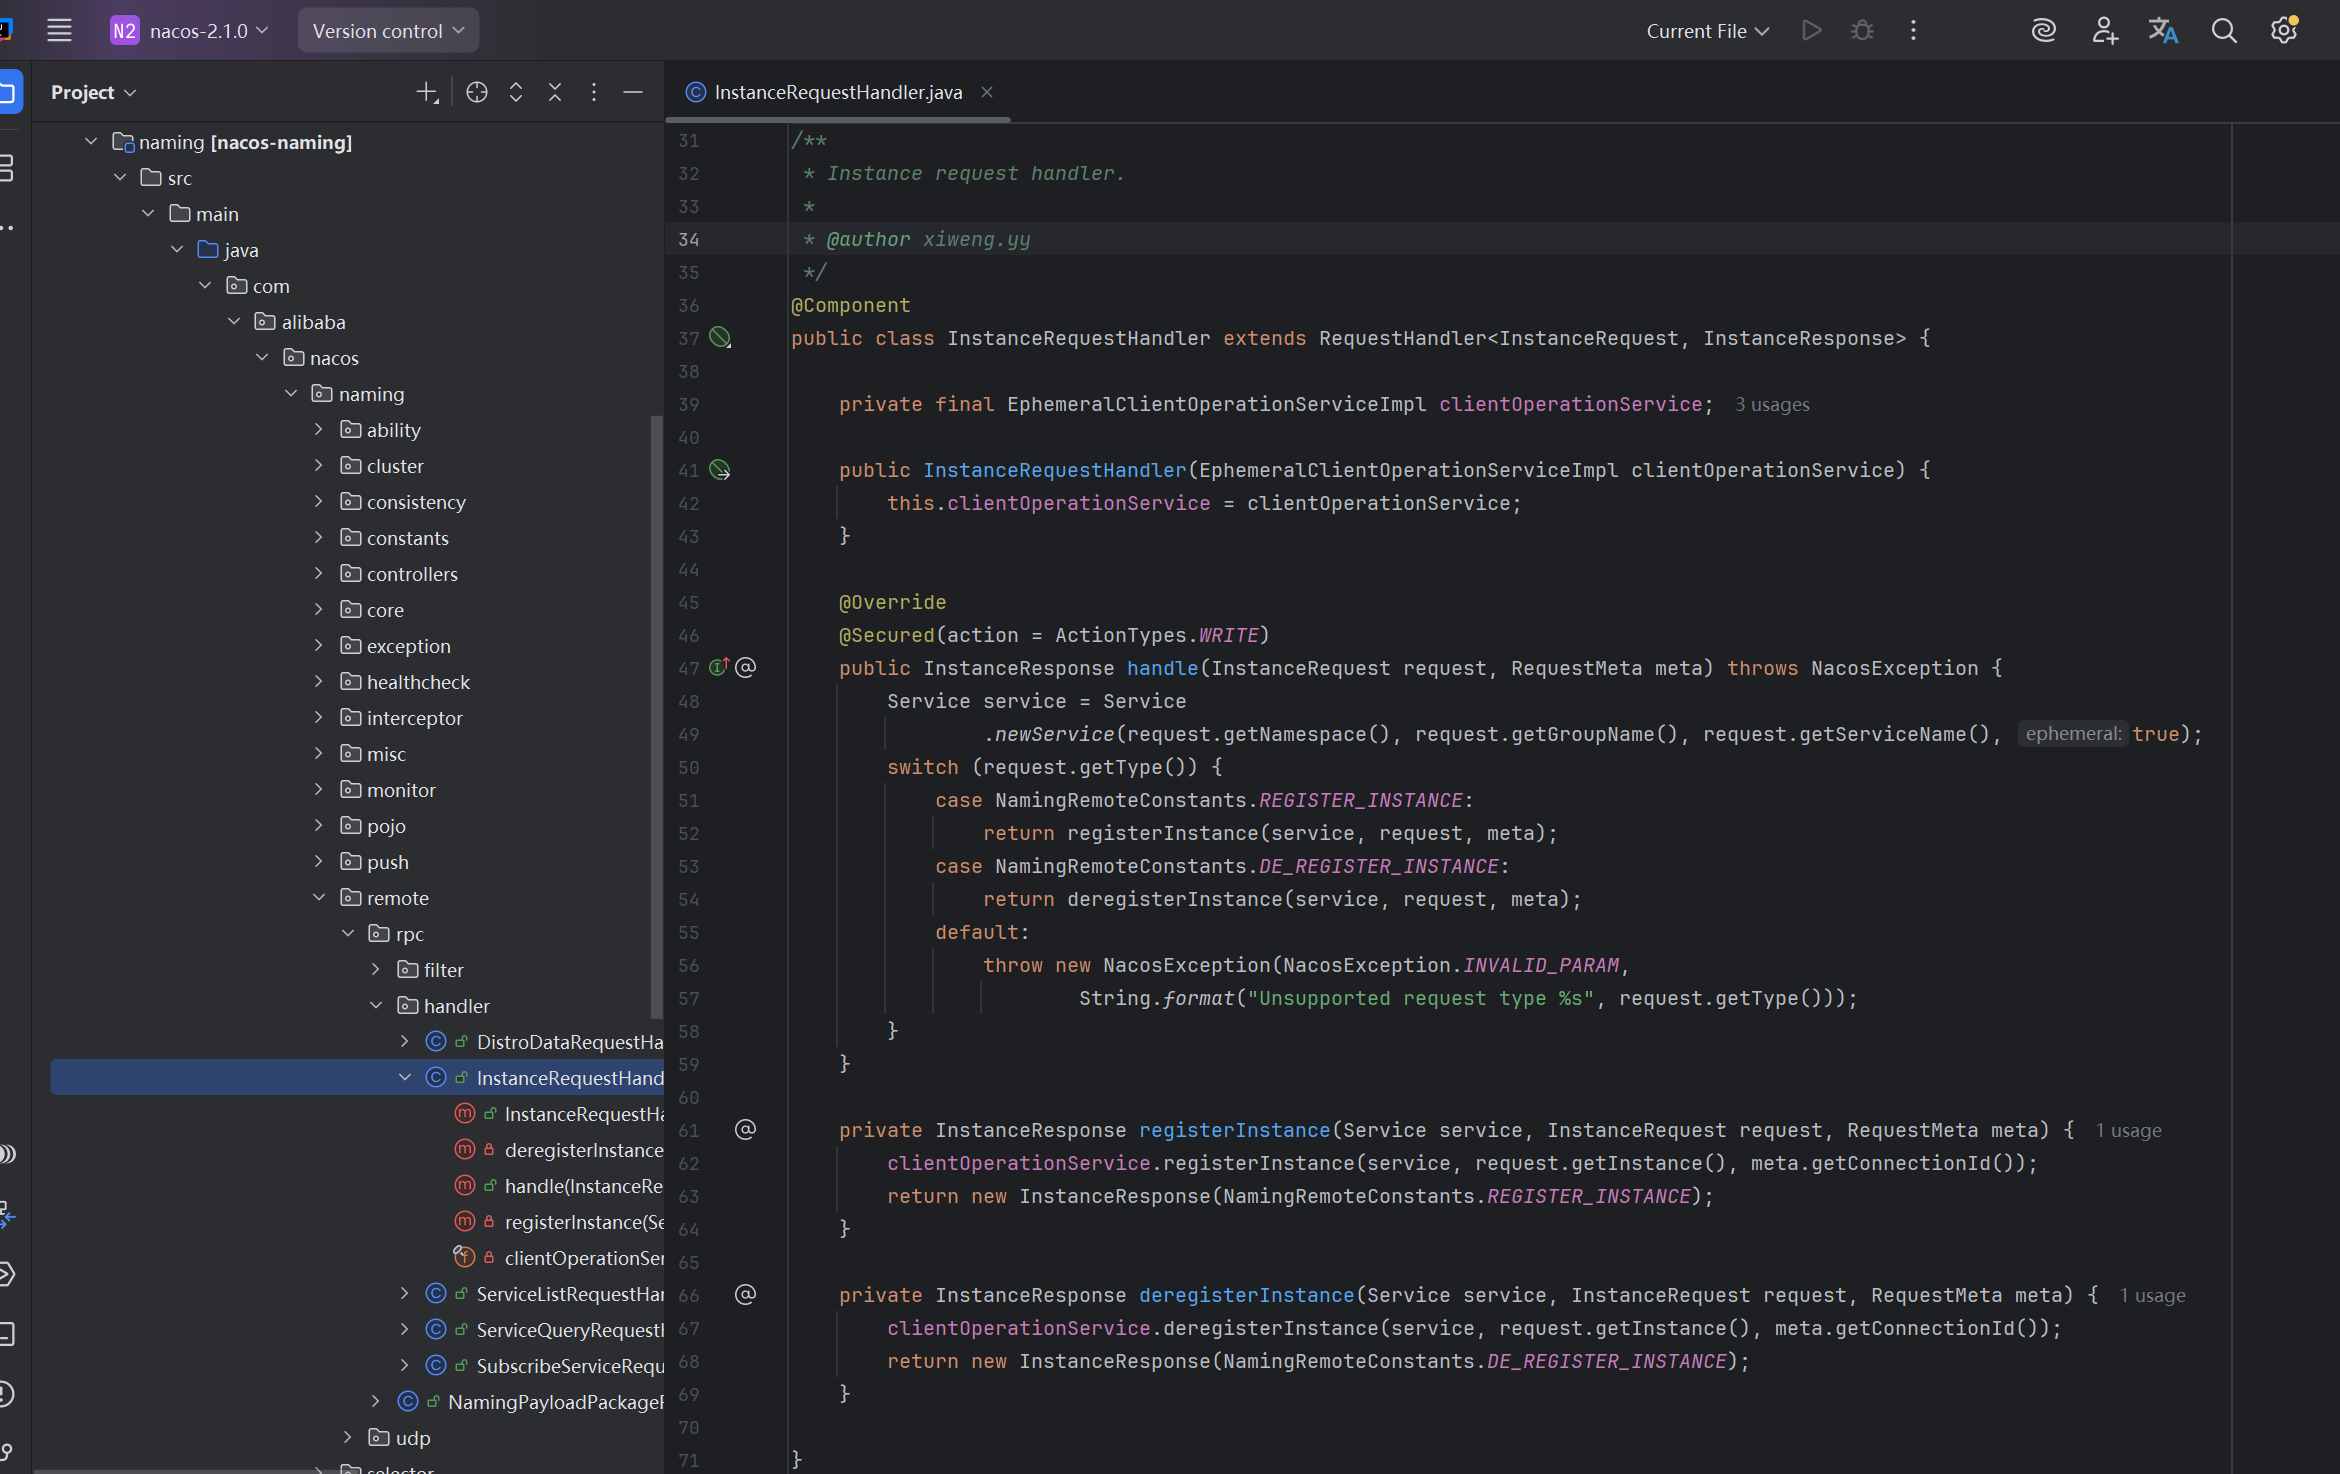Click the Search Everywhere magnifier icon
Screen dimensions: 2340x1474
(2223, 31)
